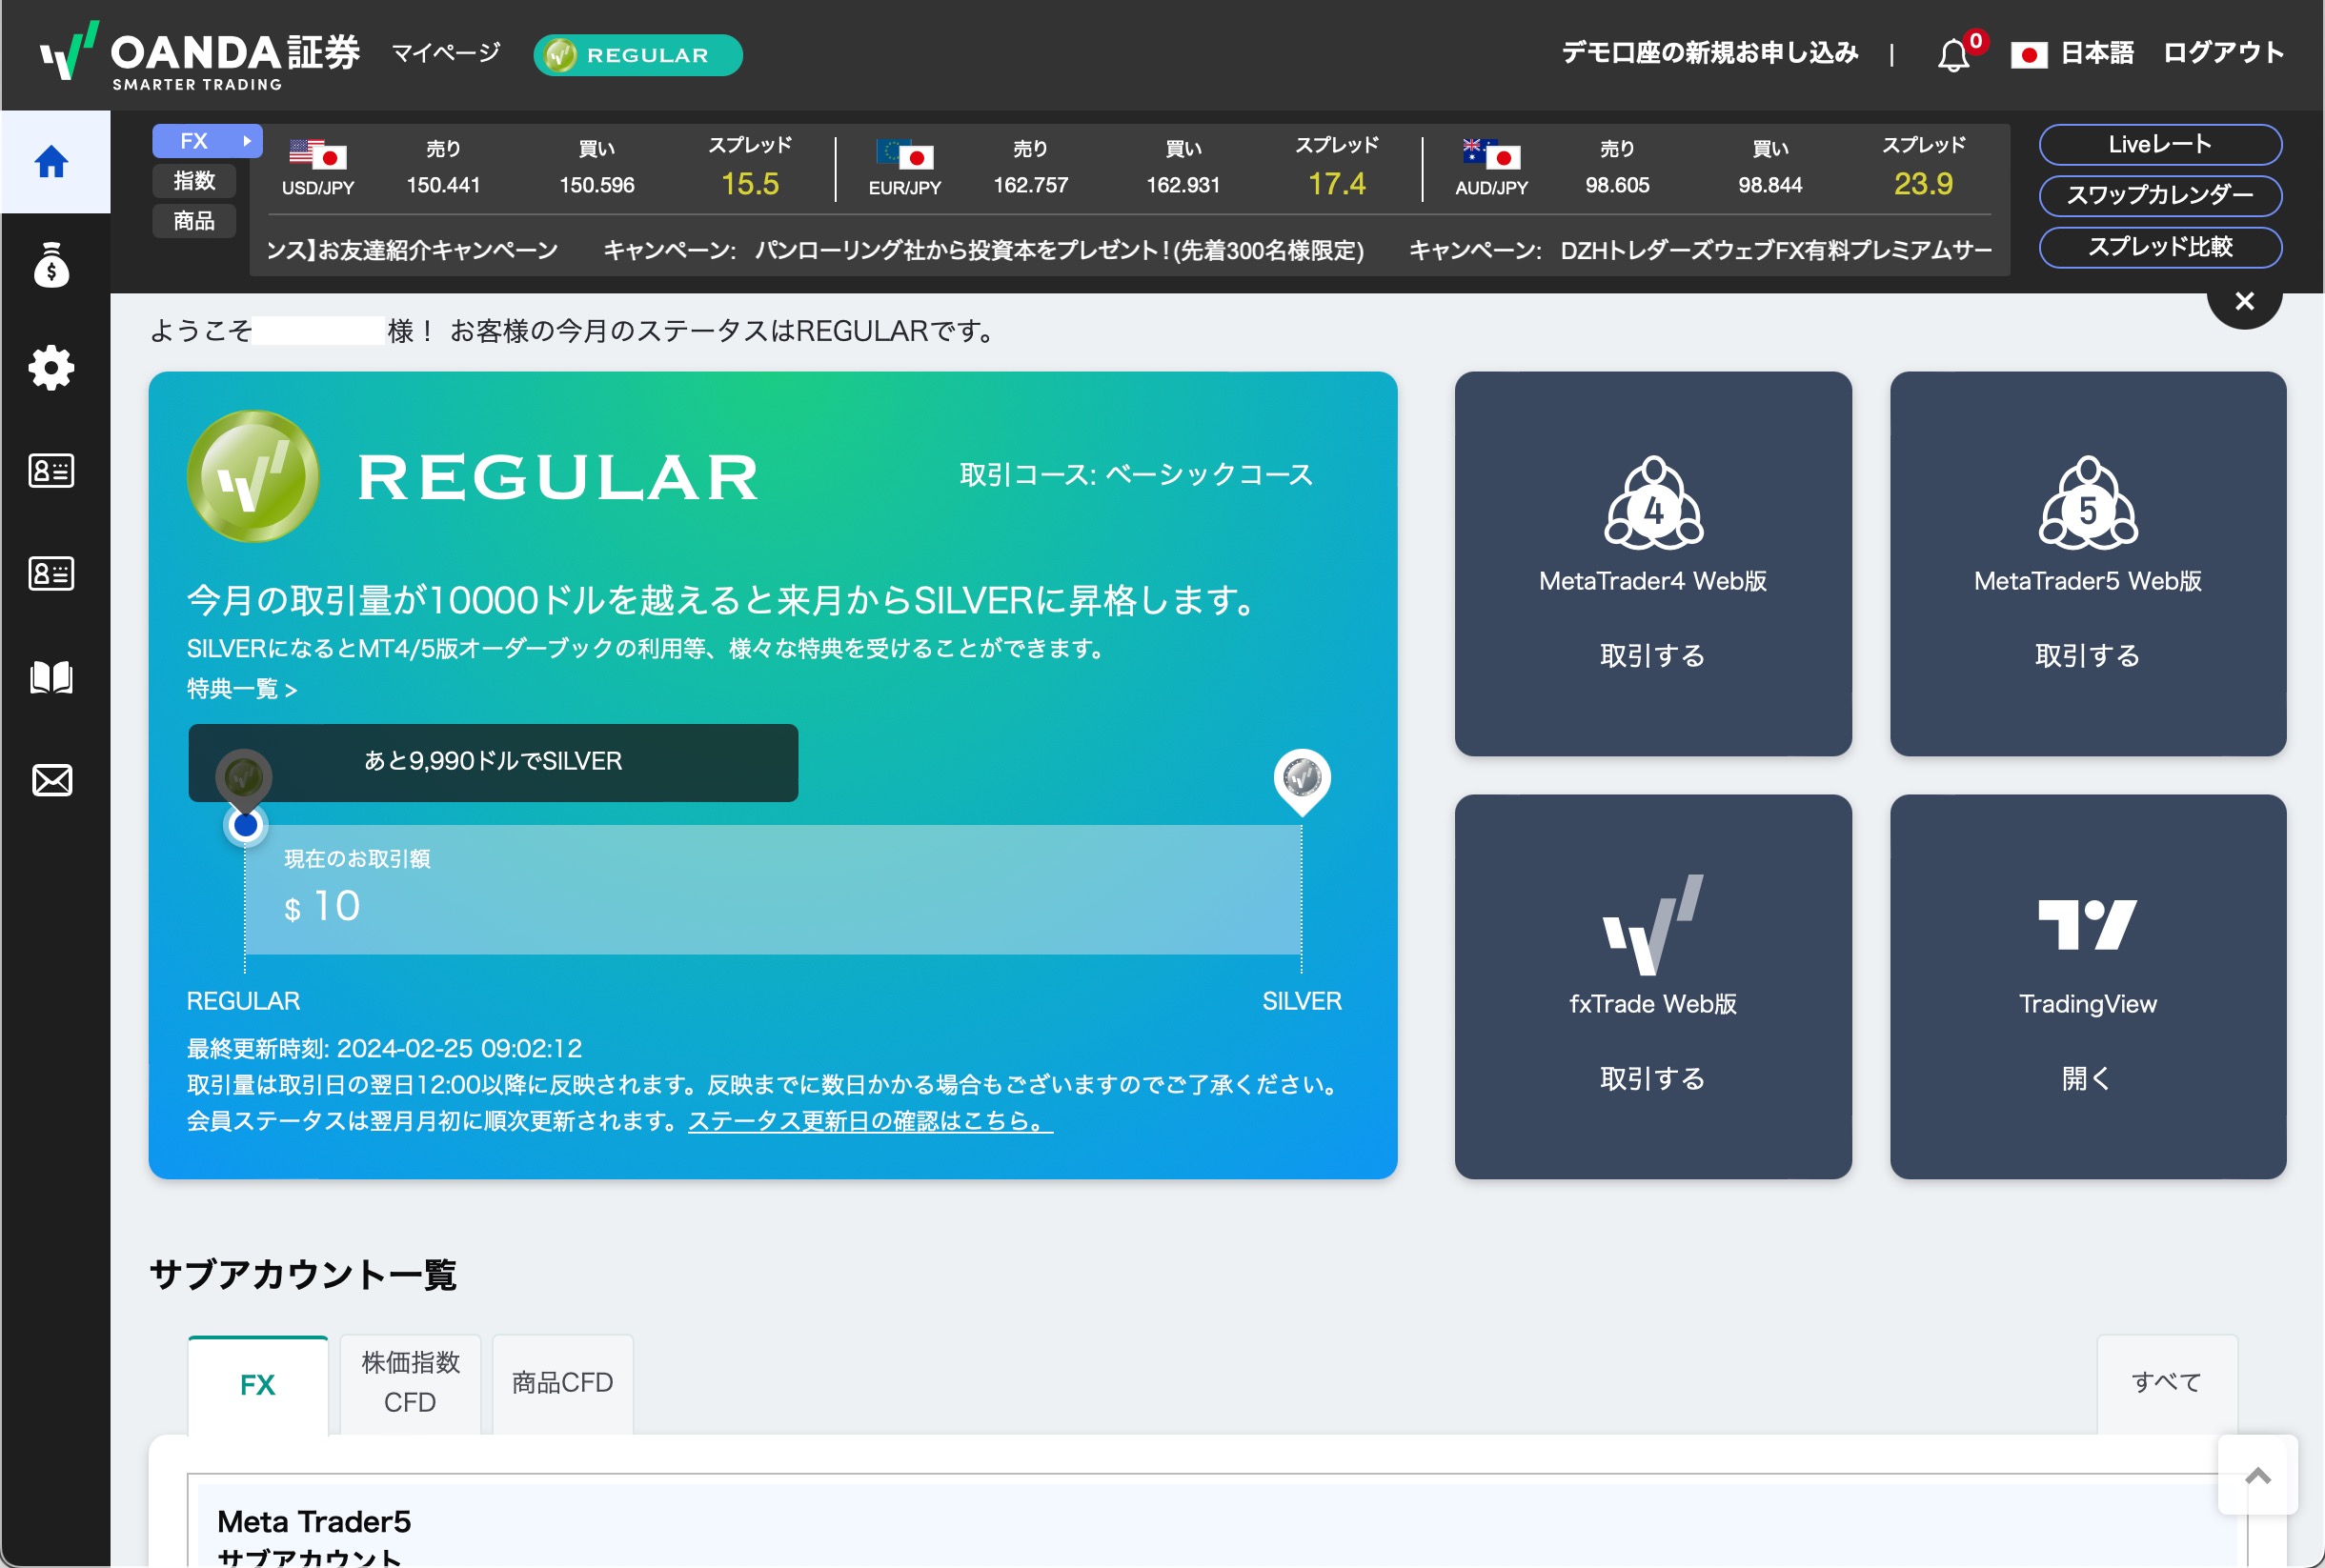Click the Liveレート button
This screenshot has width=2325, height=1568.
[2160, 145]
